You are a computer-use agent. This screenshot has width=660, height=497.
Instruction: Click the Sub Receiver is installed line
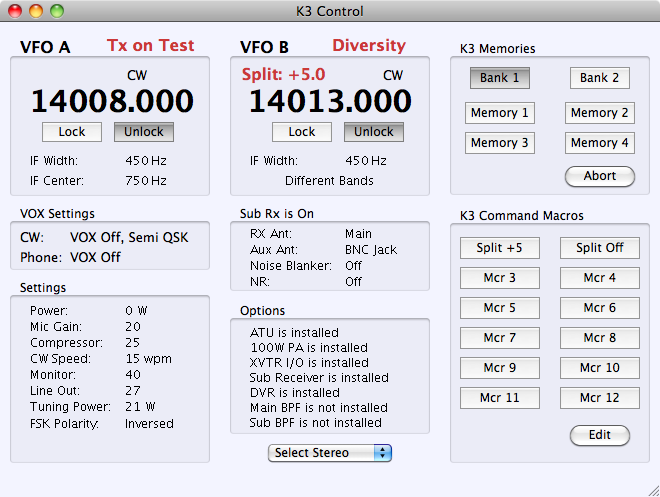[x=319, y=378]
